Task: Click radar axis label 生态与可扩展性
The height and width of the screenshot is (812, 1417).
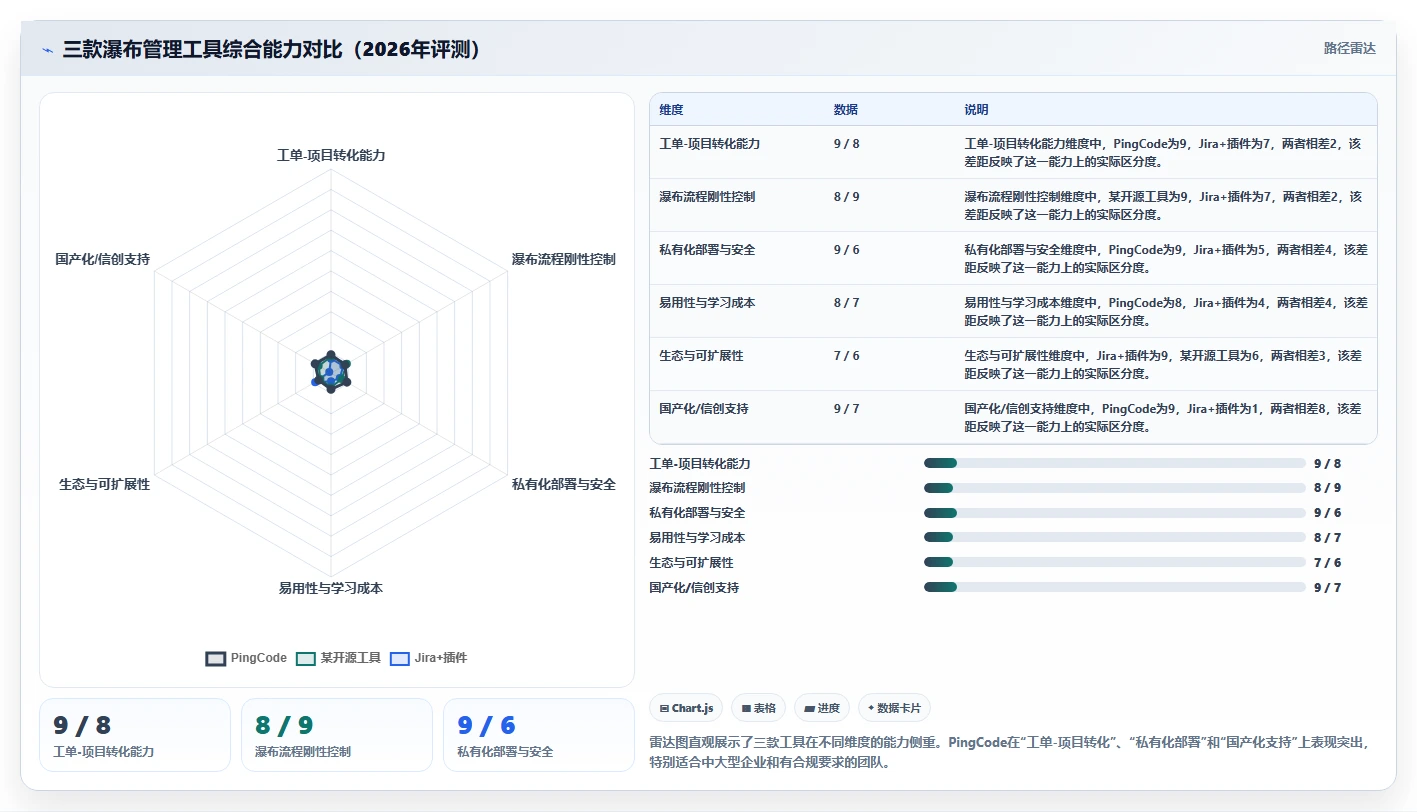Action: [x=105, y=484]
